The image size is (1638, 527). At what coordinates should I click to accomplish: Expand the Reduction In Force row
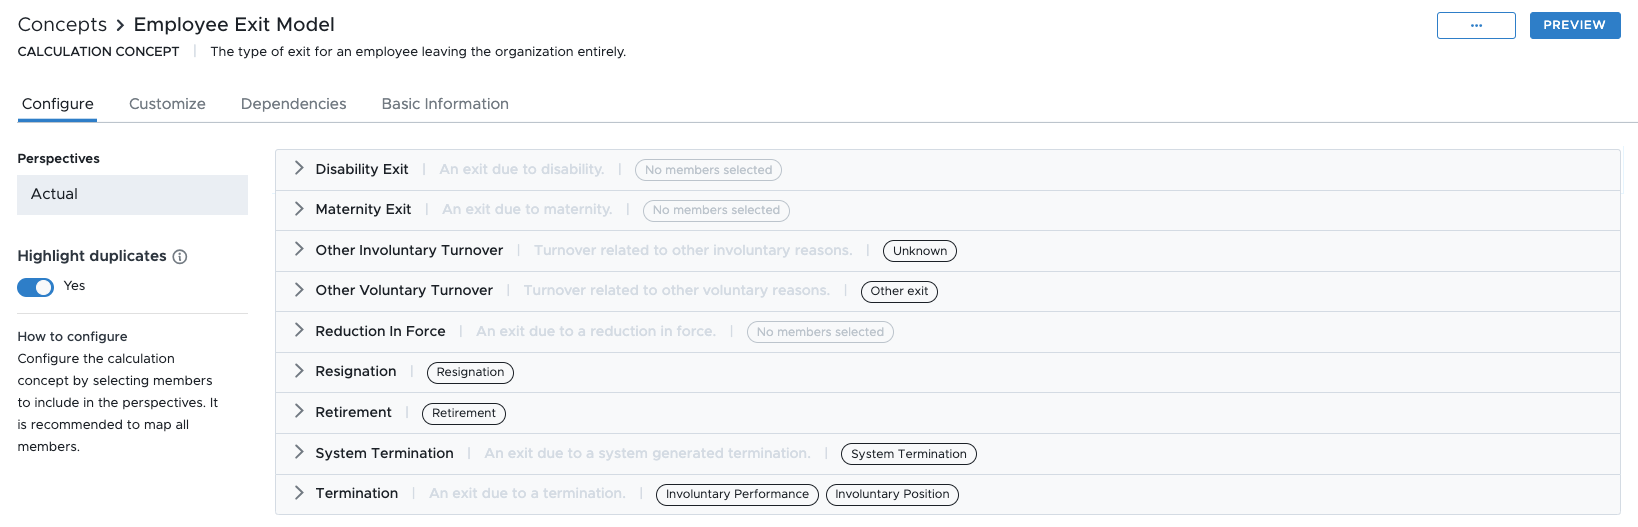pos(299,331)
